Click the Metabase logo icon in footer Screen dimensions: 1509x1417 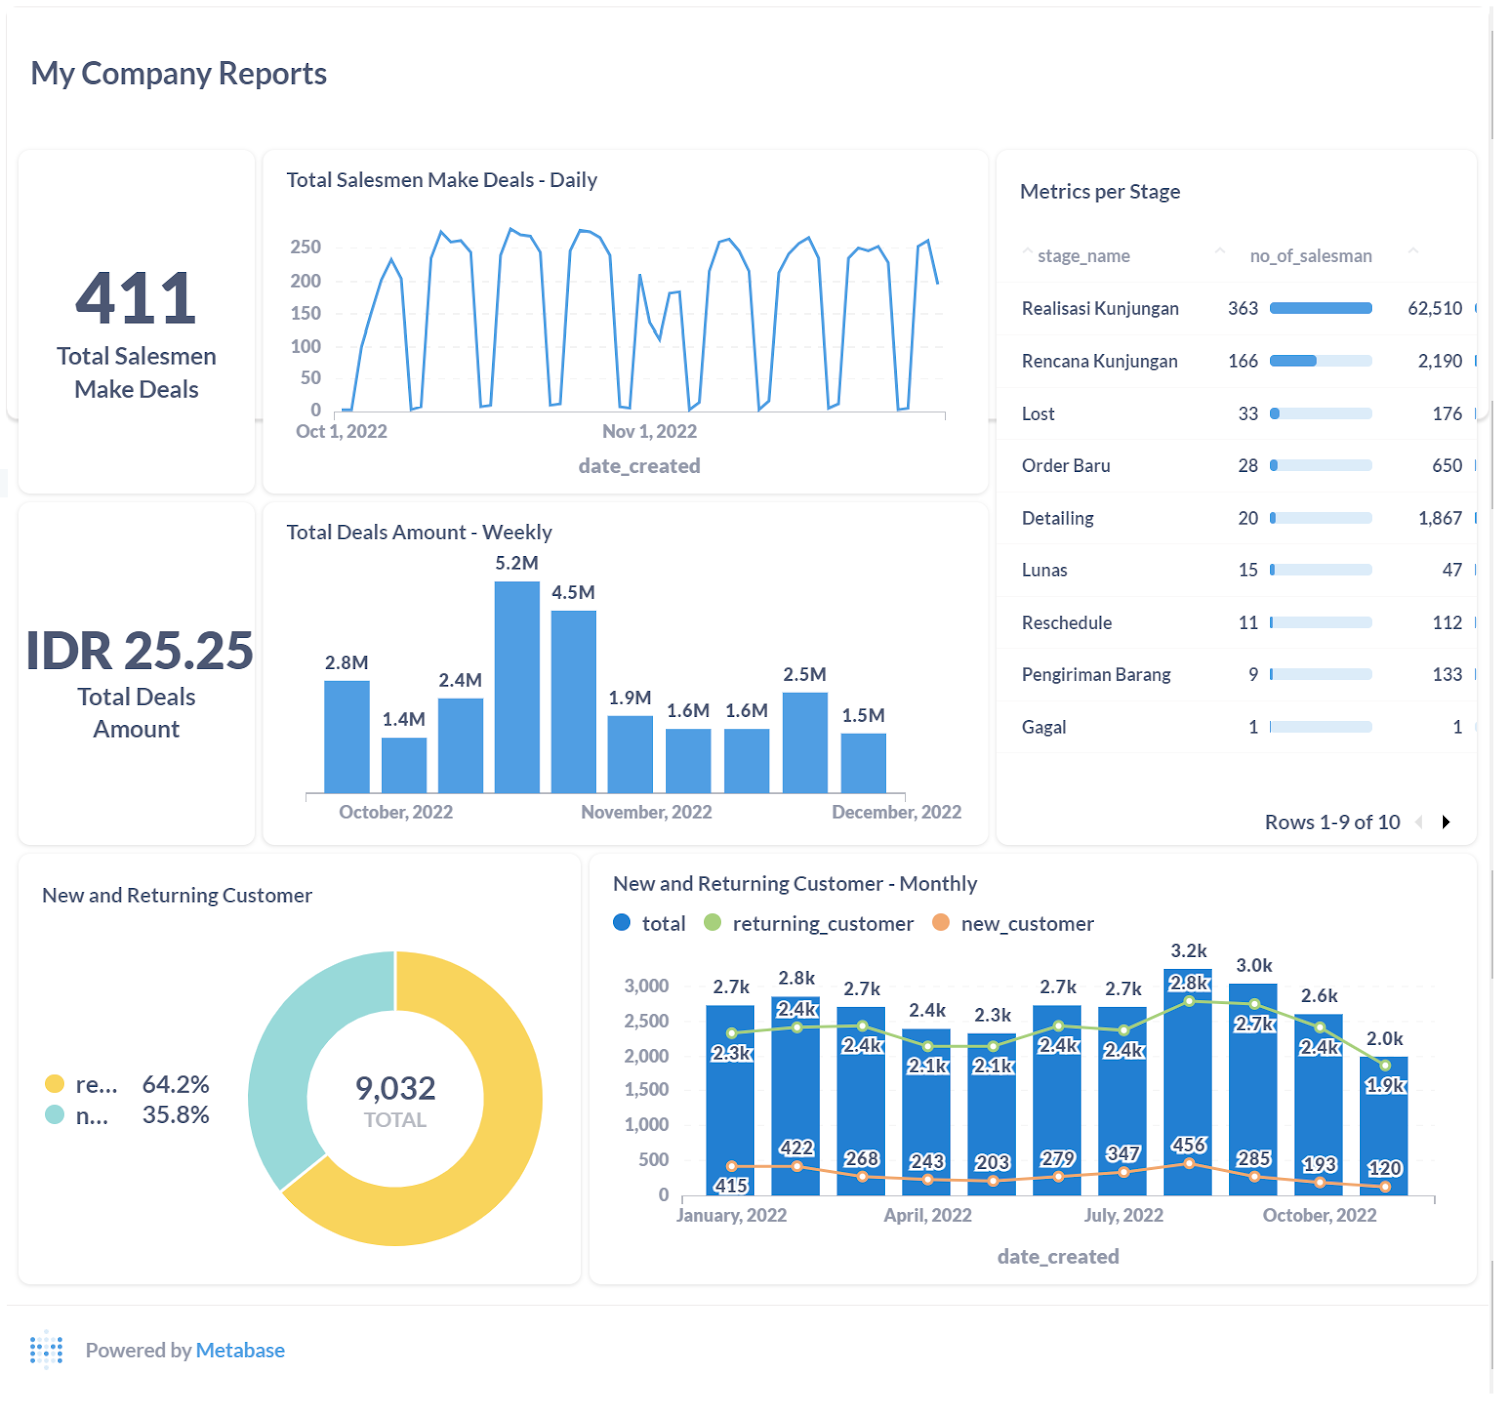tap(46, 1351)
